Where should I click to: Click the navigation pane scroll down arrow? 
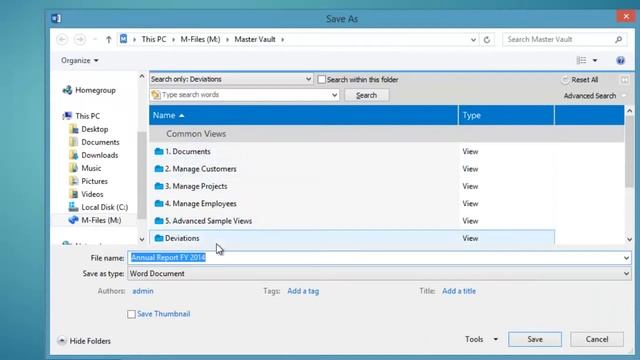pyautogui.click(x=142, y=239)
